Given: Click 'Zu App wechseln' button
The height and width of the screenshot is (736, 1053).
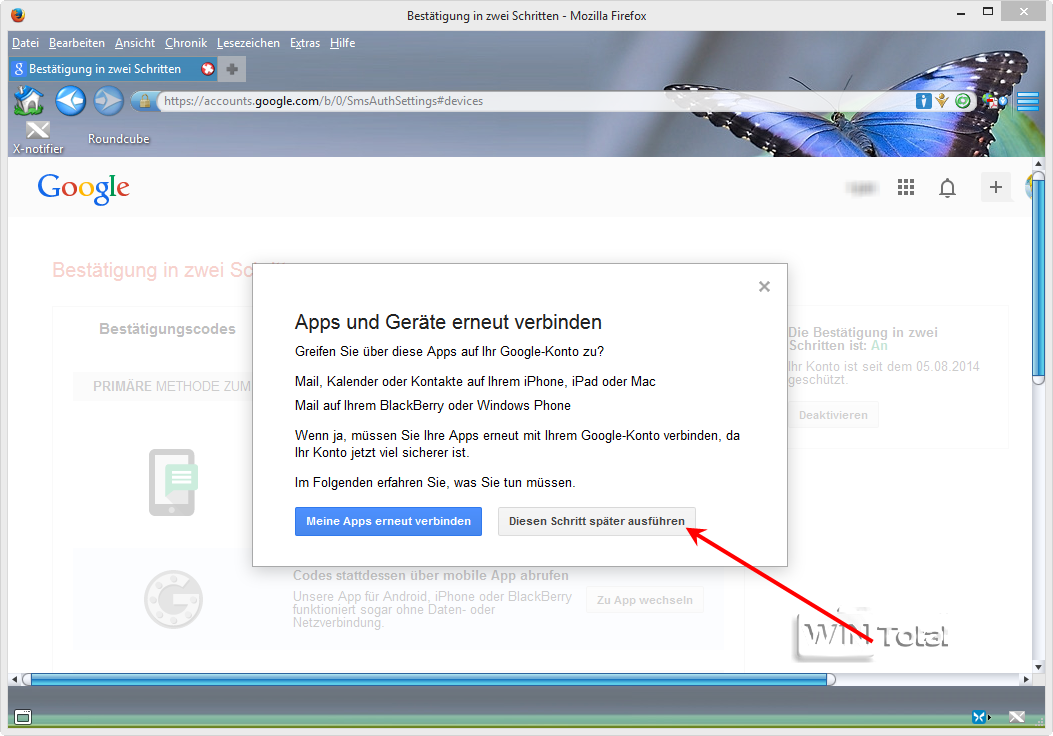Looking at the screenshot, I should [x=645, y=600].
